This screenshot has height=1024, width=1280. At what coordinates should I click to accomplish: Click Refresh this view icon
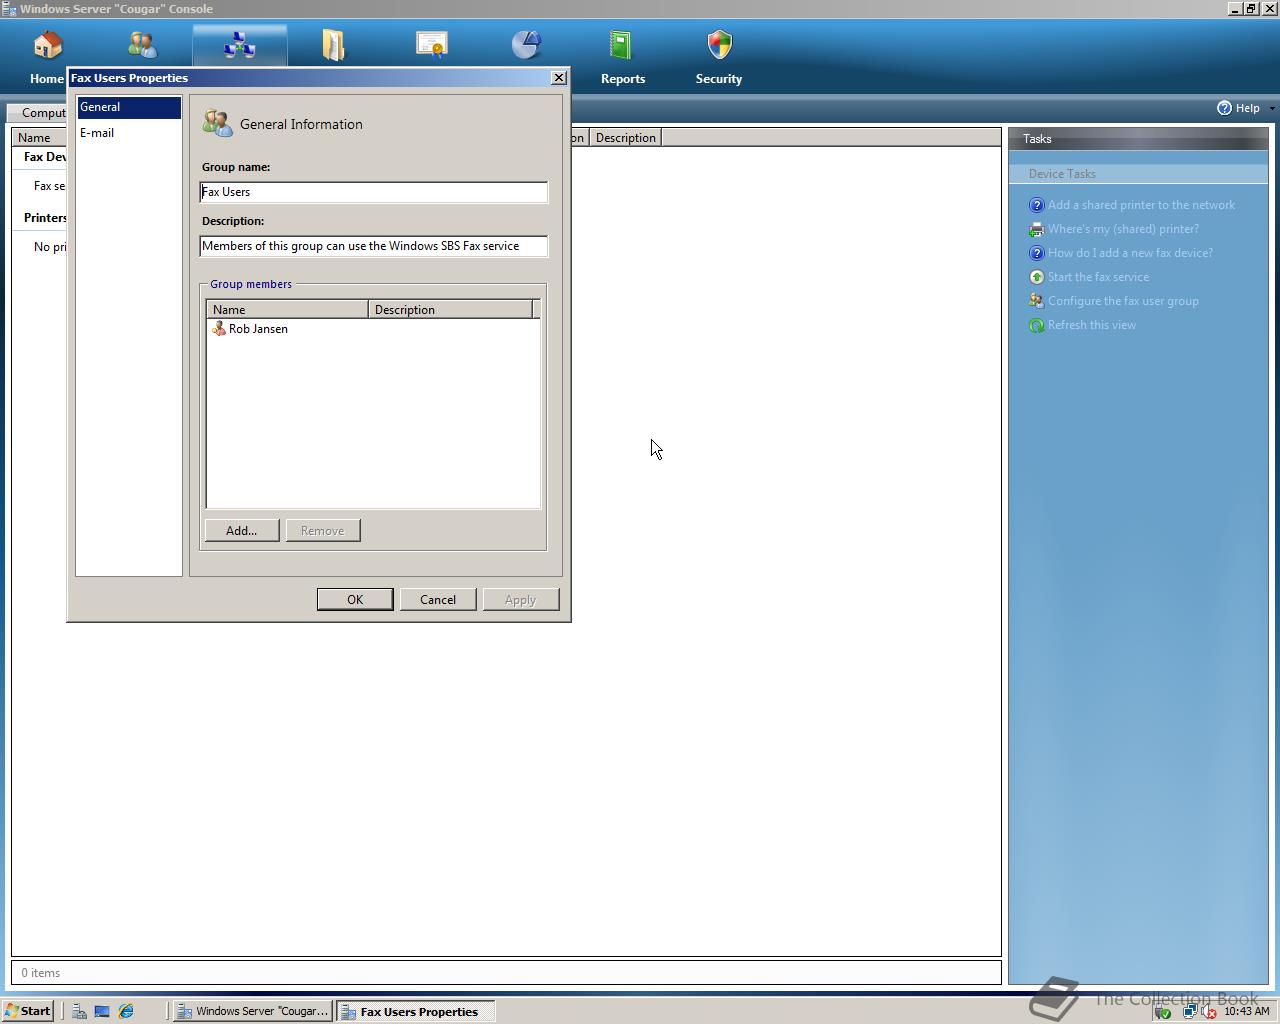pyautogui.click(x=1037, y=325)
